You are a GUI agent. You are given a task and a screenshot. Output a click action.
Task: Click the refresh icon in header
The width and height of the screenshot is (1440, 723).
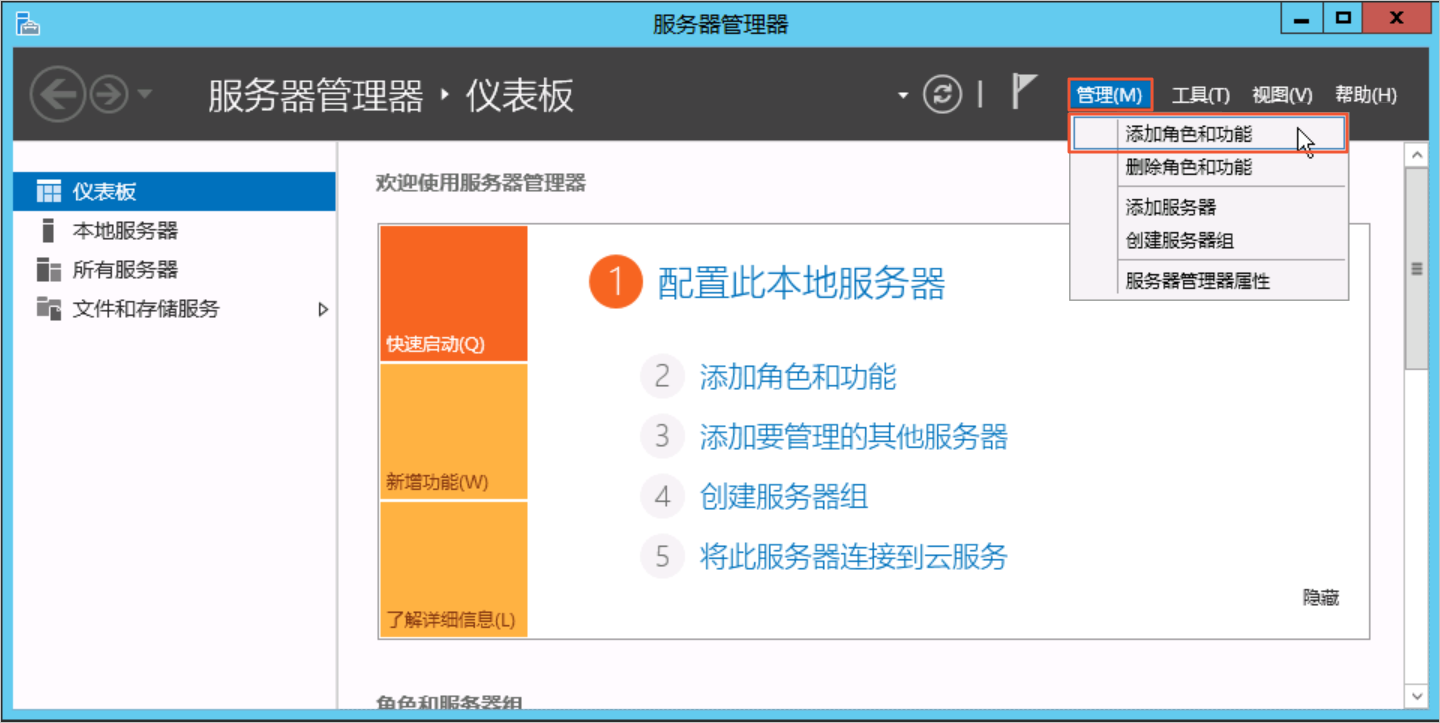coord(941,95)
